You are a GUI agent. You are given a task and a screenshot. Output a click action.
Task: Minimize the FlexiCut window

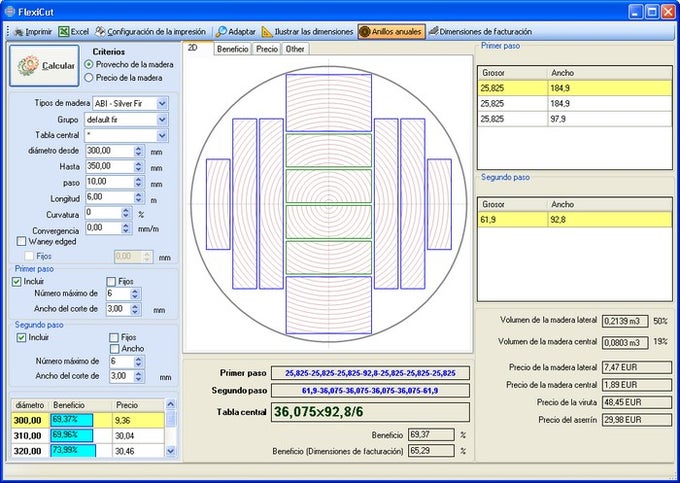[x=636, y=12]
